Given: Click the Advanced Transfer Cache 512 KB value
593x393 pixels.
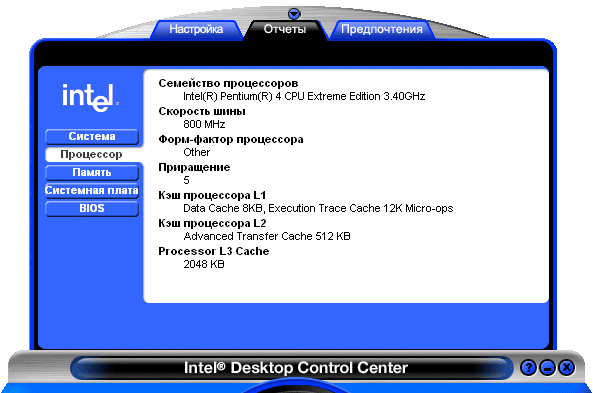Looking at the screenshot, I should click(267, 236).
